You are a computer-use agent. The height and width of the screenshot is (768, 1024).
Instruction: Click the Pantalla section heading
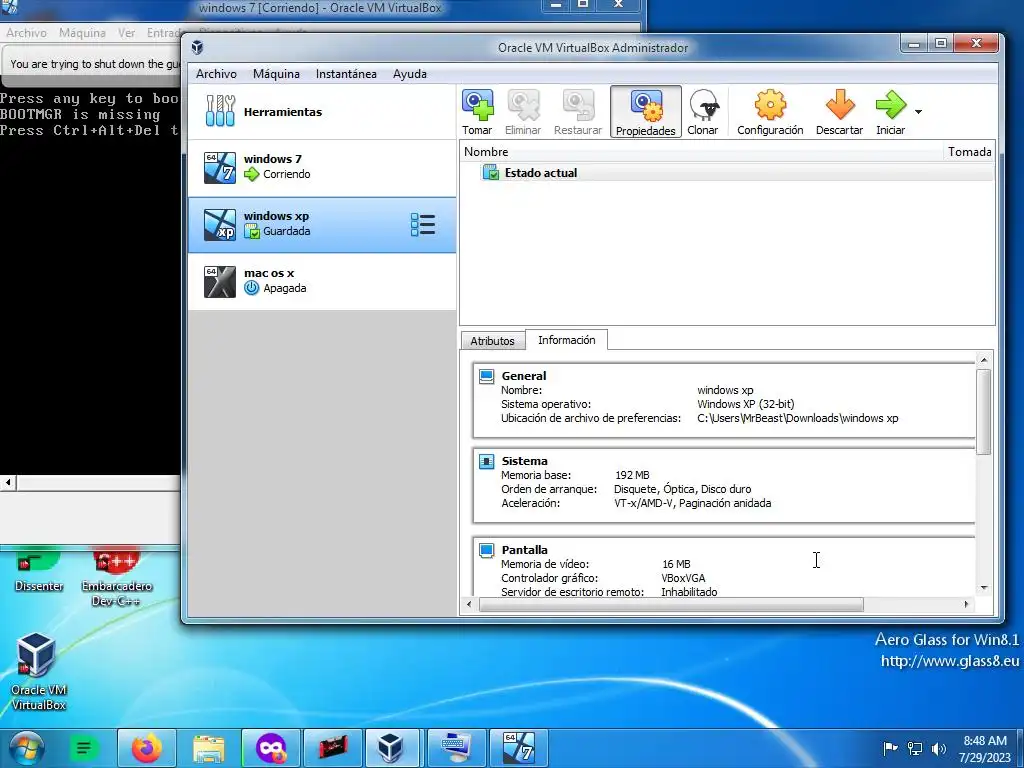pyautogui.click(x=524, y=550)
